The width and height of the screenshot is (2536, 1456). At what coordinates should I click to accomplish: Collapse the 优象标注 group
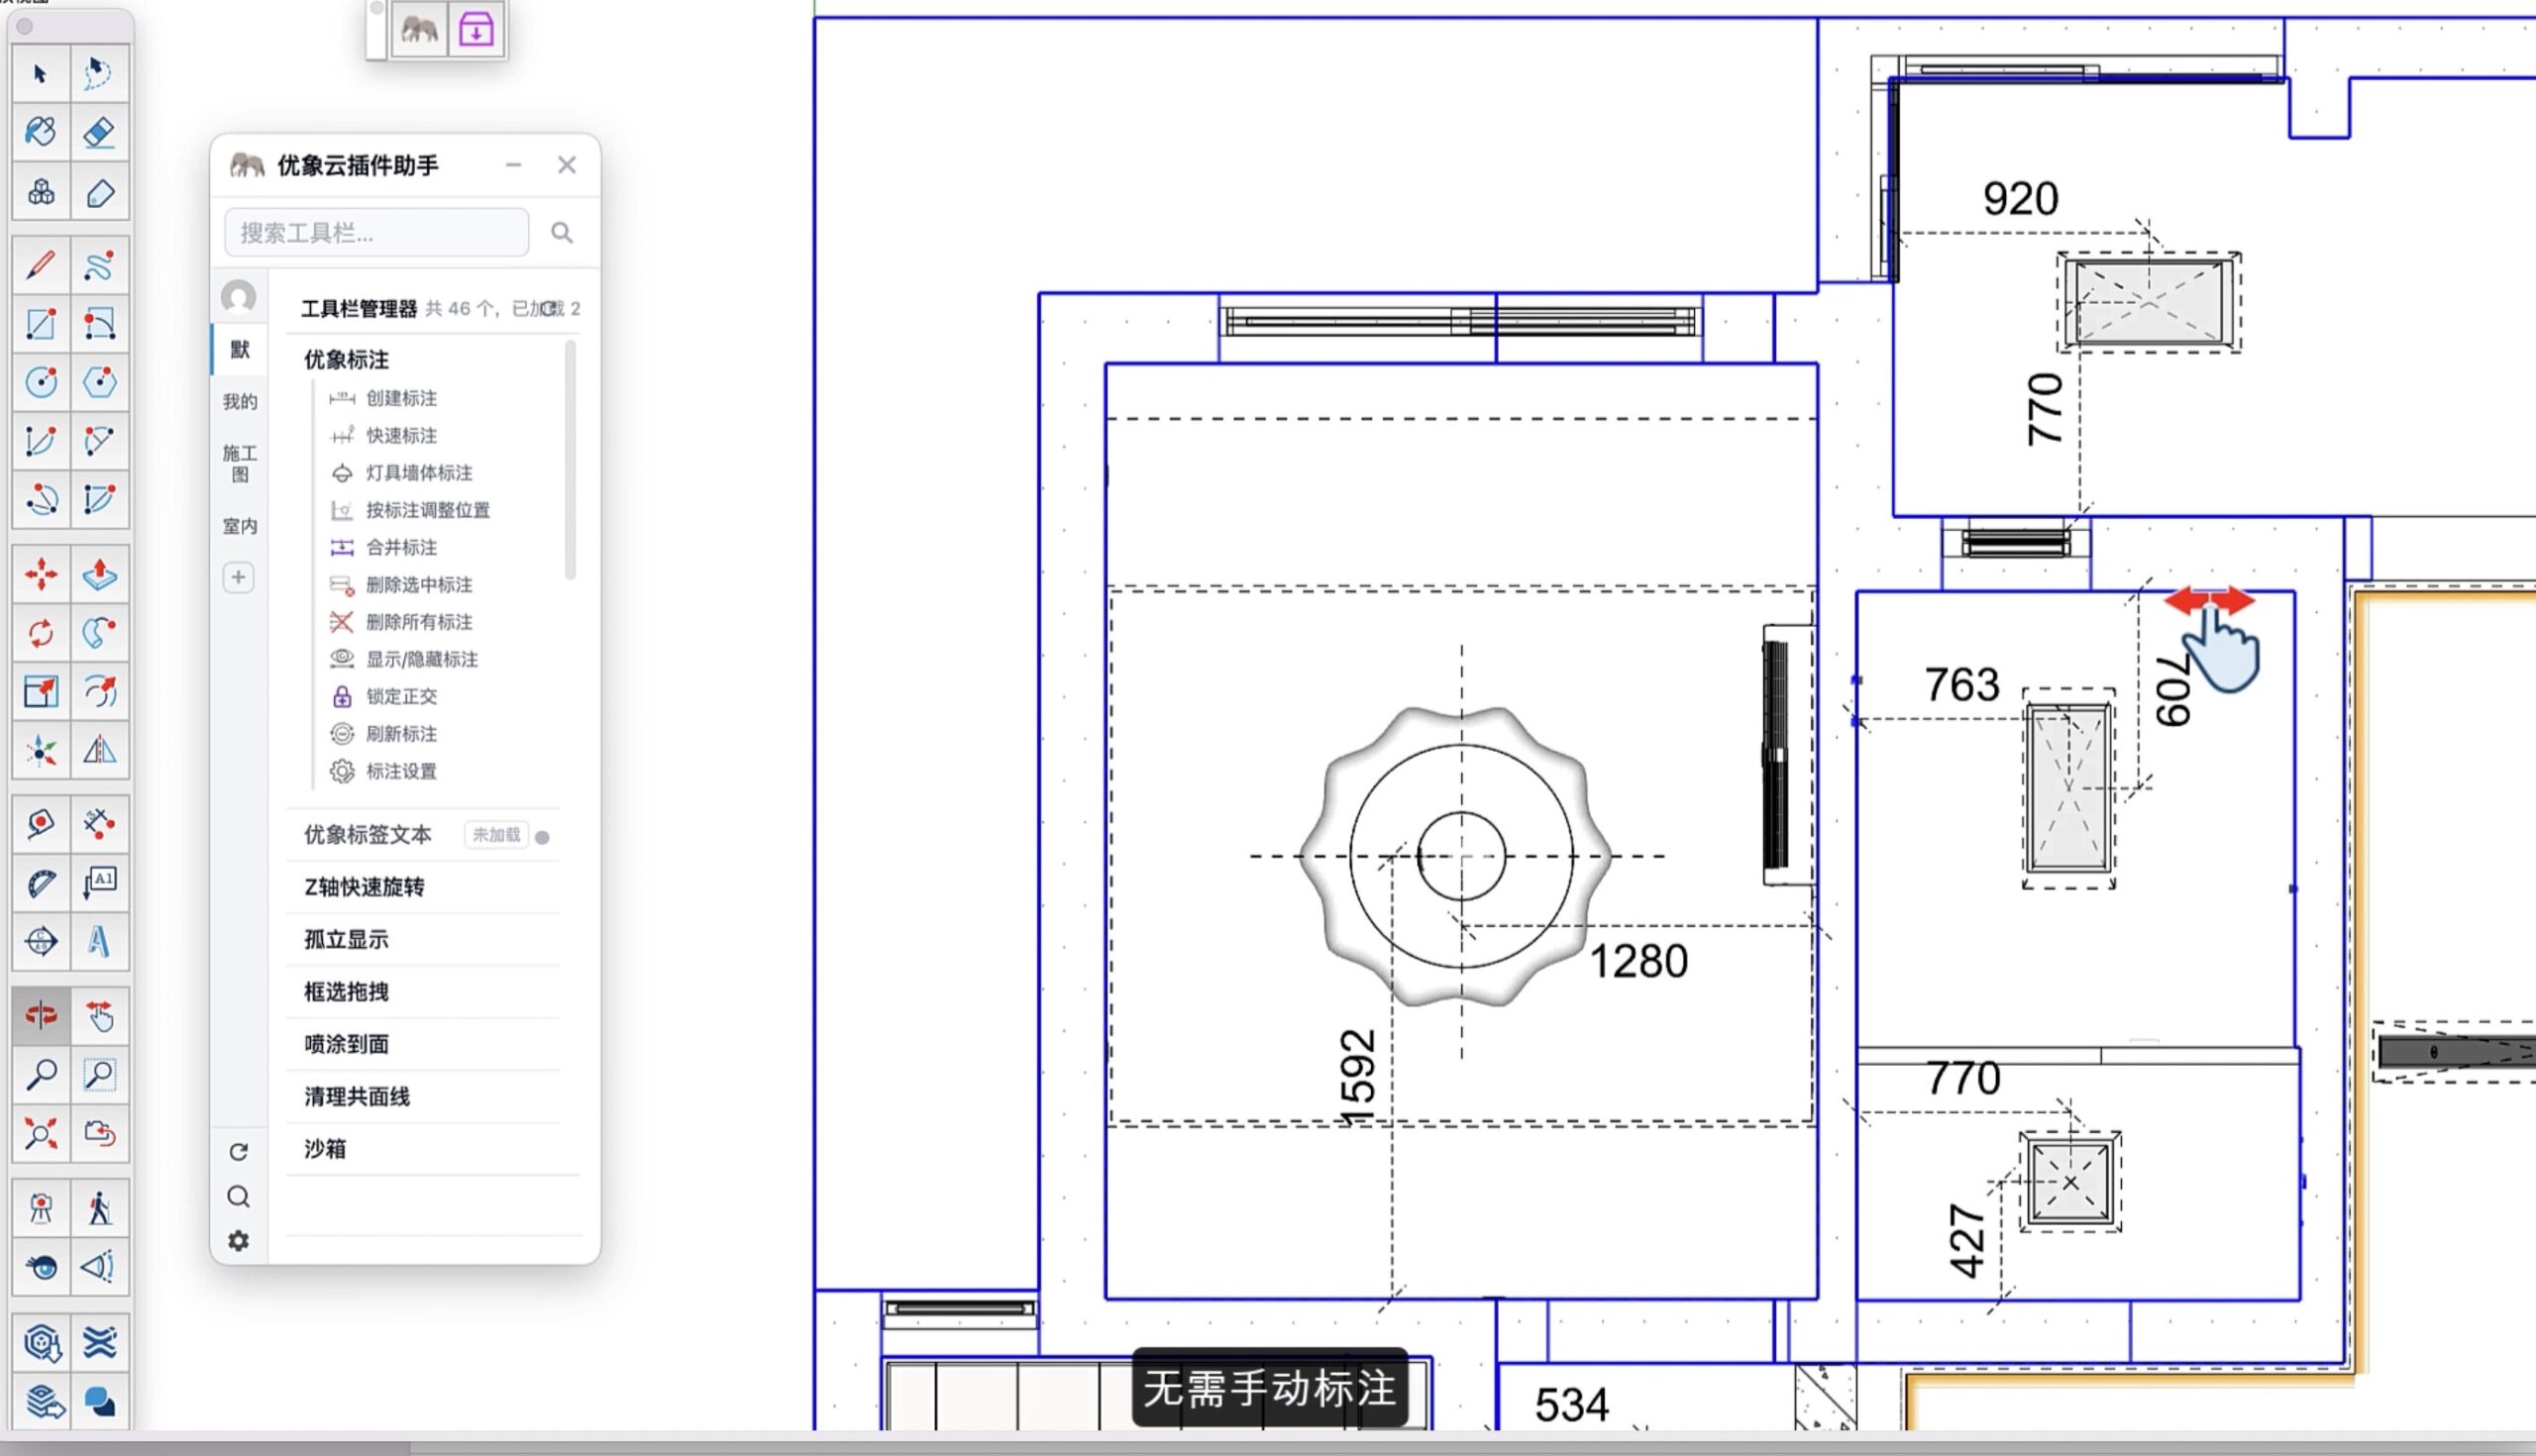[x=346, y=359]
